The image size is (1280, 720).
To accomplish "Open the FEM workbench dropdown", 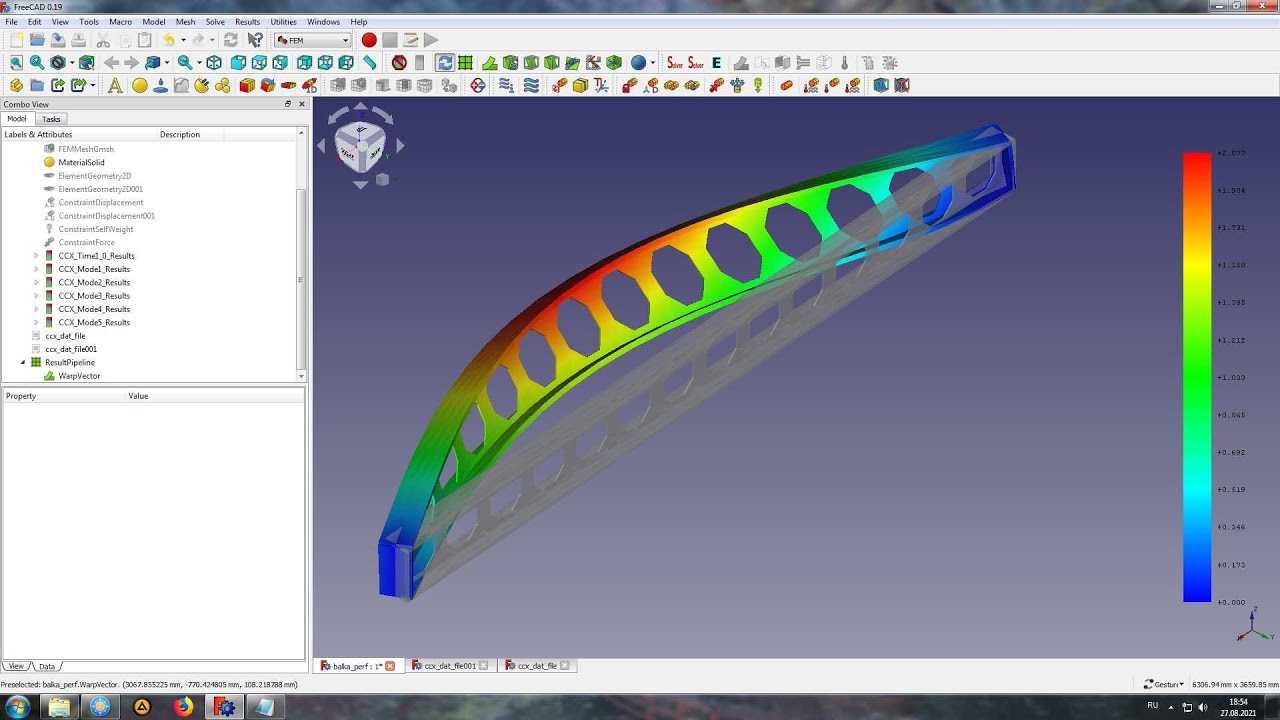I will [x=313, y=40].
